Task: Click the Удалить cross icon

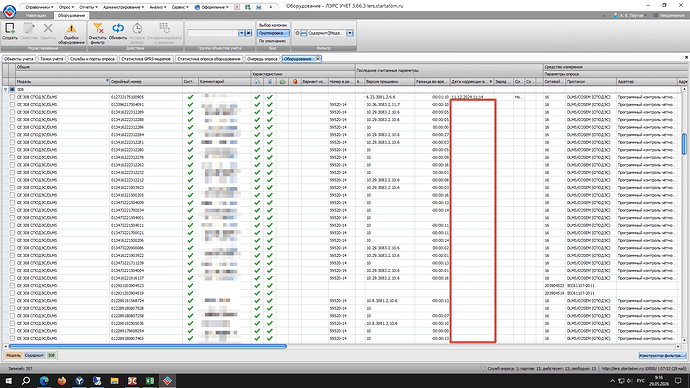Action: 48,29
